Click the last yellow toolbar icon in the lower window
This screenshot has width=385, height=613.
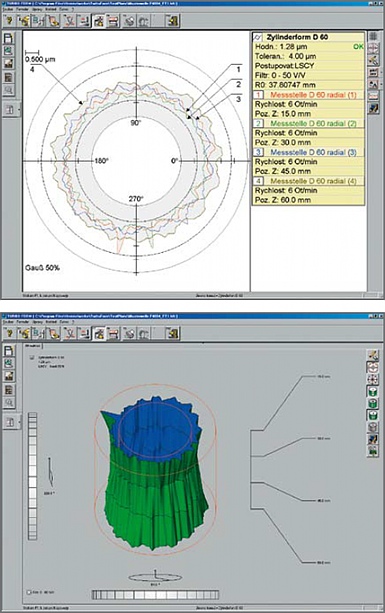(172, 333)
